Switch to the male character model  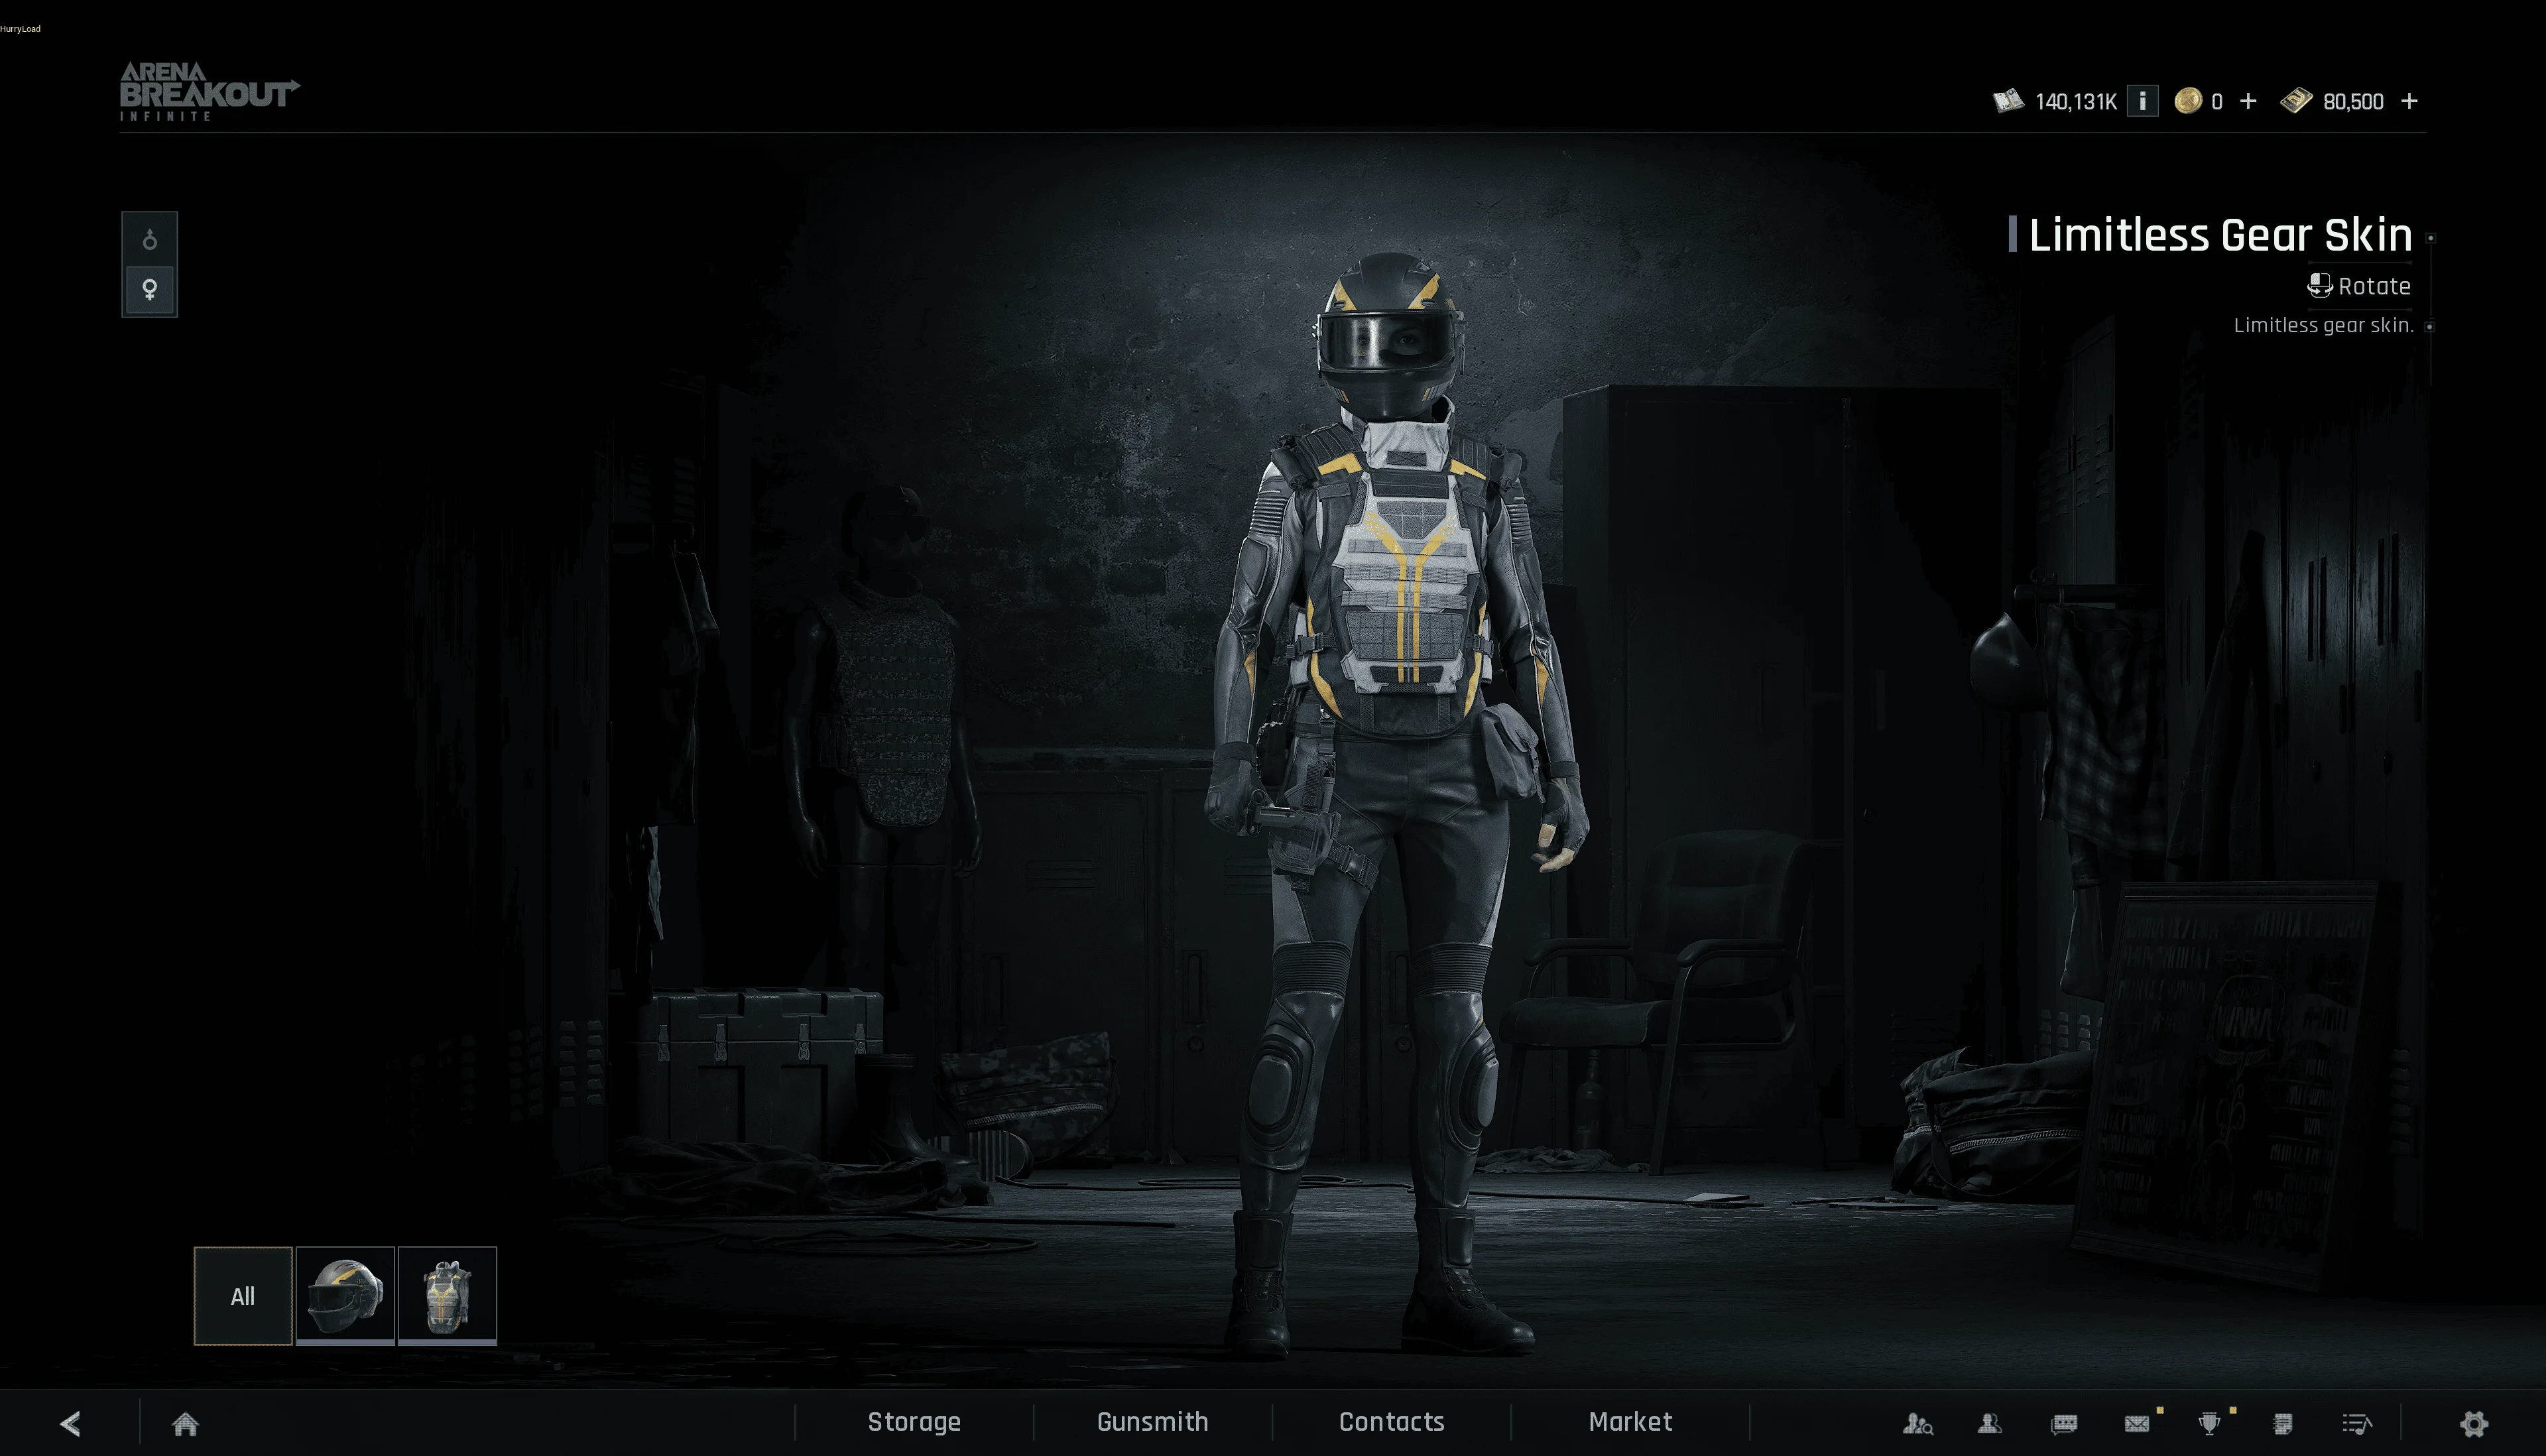coord(150,239)
